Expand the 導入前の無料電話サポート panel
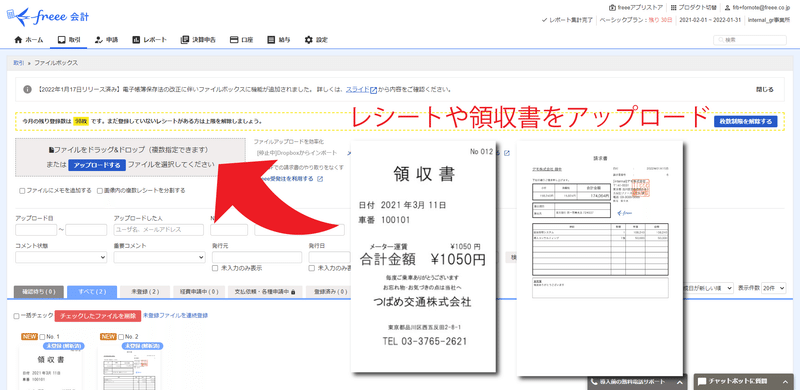 point(637,382)
